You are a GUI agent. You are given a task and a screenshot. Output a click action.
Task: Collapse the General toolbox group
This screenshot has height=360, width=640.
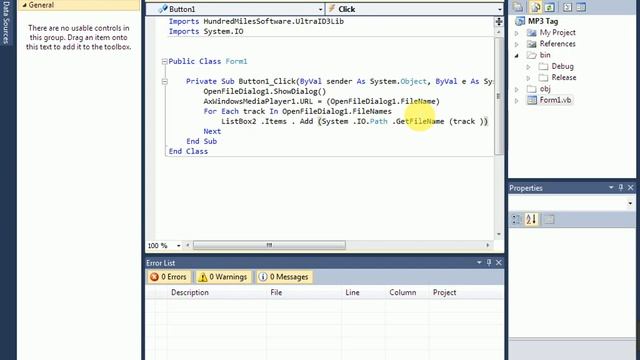point(24,5)
